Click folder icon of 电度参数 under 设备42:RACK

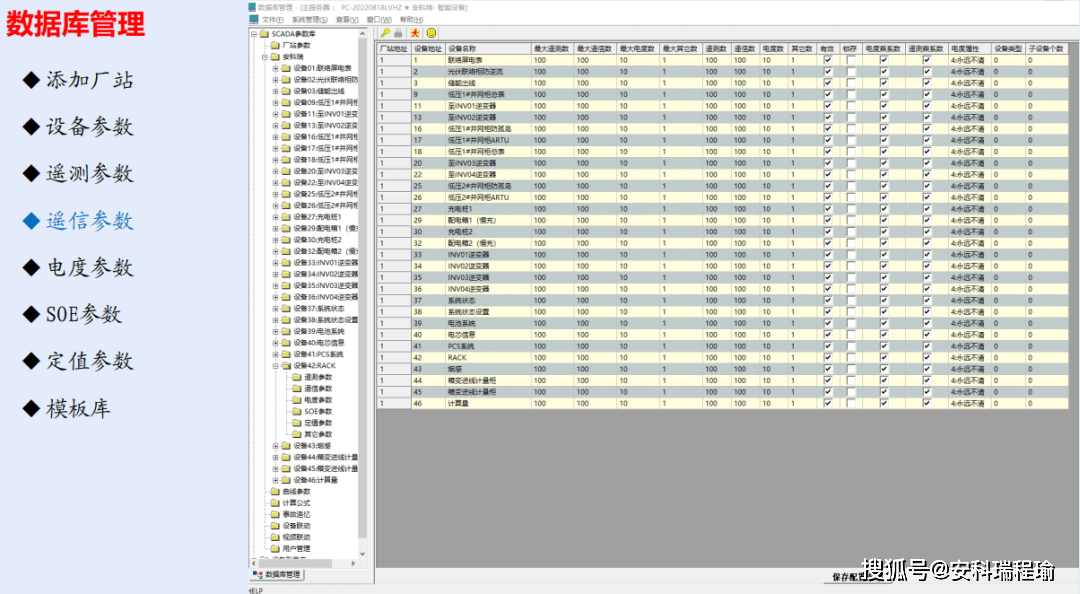click(x=298, y=400)
